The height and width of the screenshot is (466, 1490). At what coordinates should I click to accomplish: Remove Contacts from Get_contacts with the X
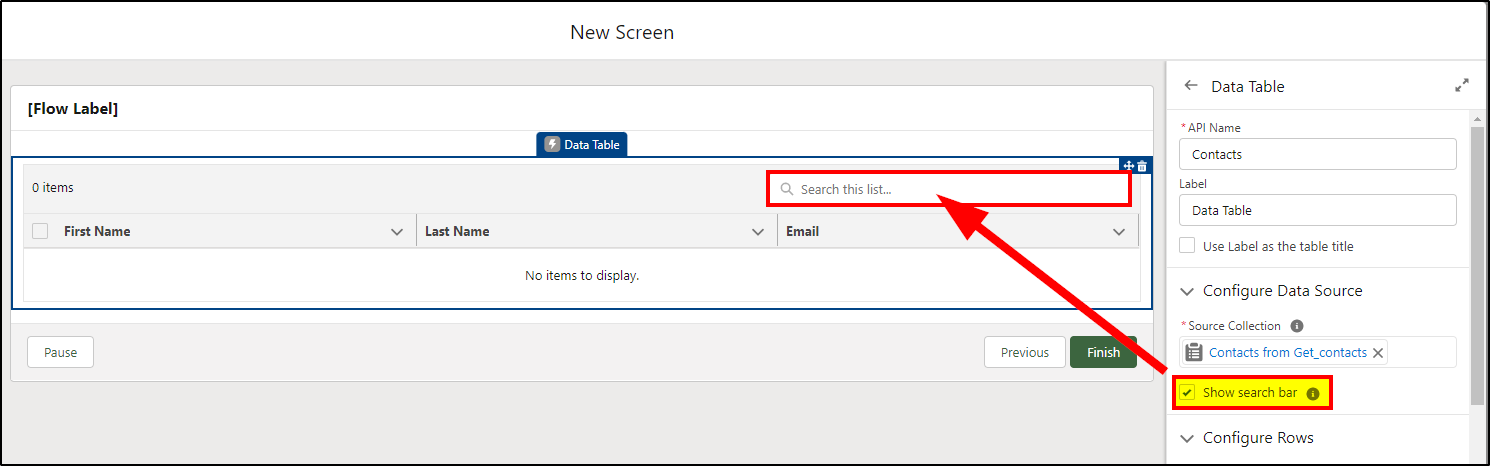click(x=1378, y=353)
